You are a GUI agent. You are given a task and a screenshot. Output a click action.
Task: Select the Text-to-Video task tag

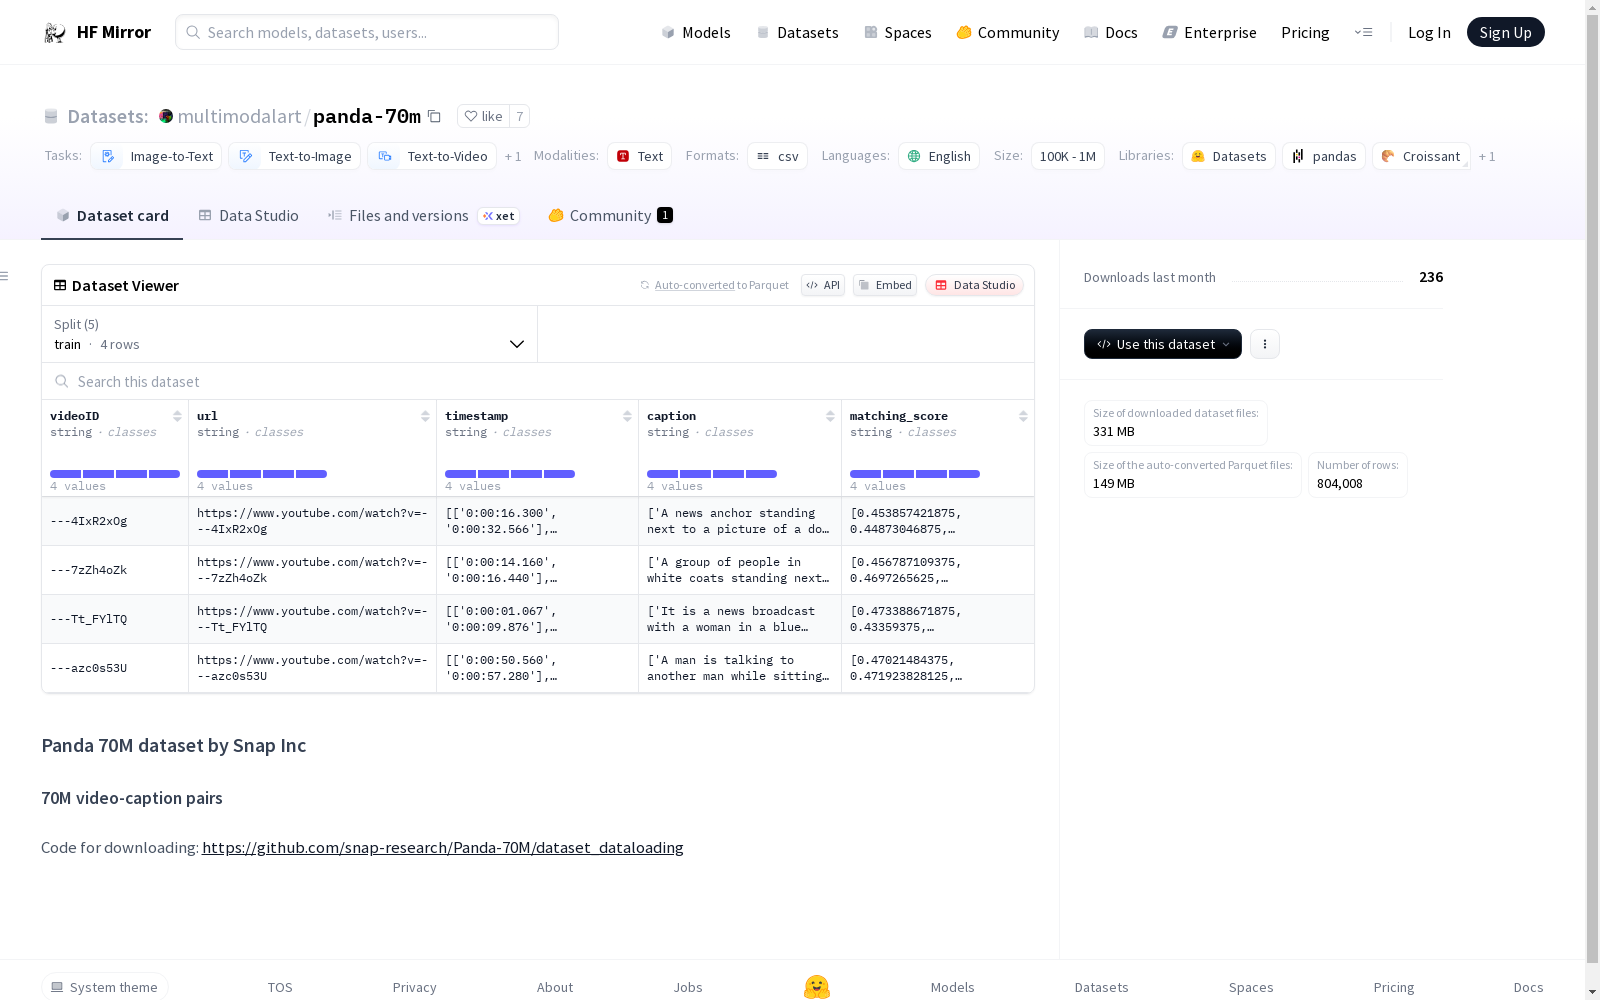432,156
